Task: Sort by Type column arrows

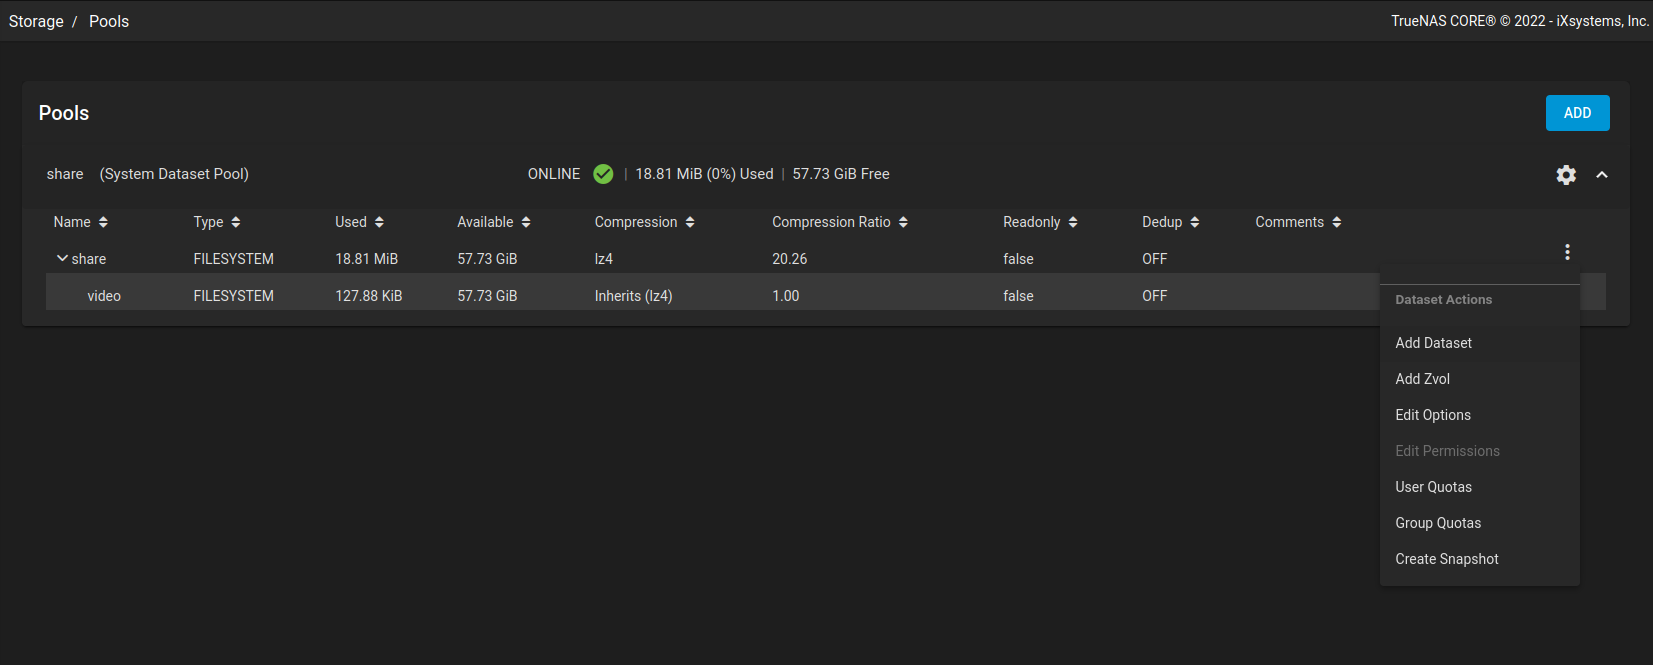Action: 236,222
